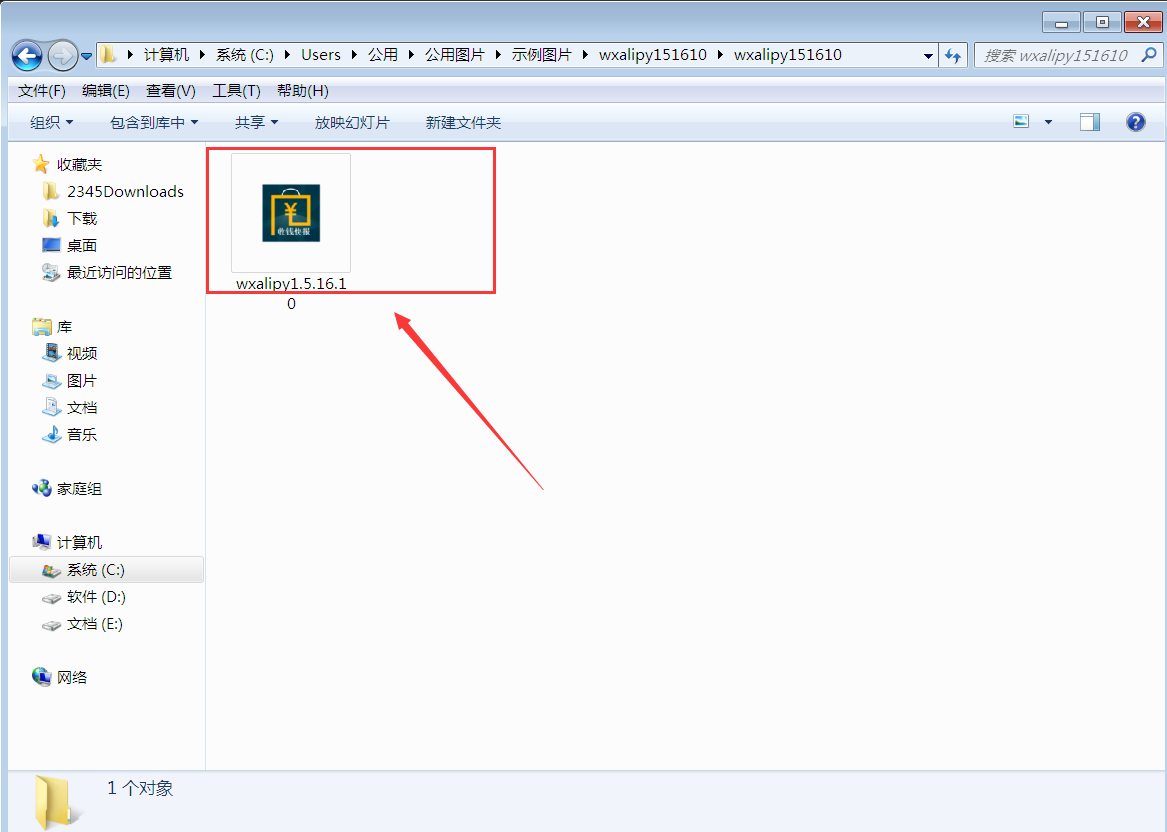The width and height of the screenshot is (1167, 832).
Task: Click the 家庭组 homegroup icon
Action: pyautogui.click(x=42, y=488)
